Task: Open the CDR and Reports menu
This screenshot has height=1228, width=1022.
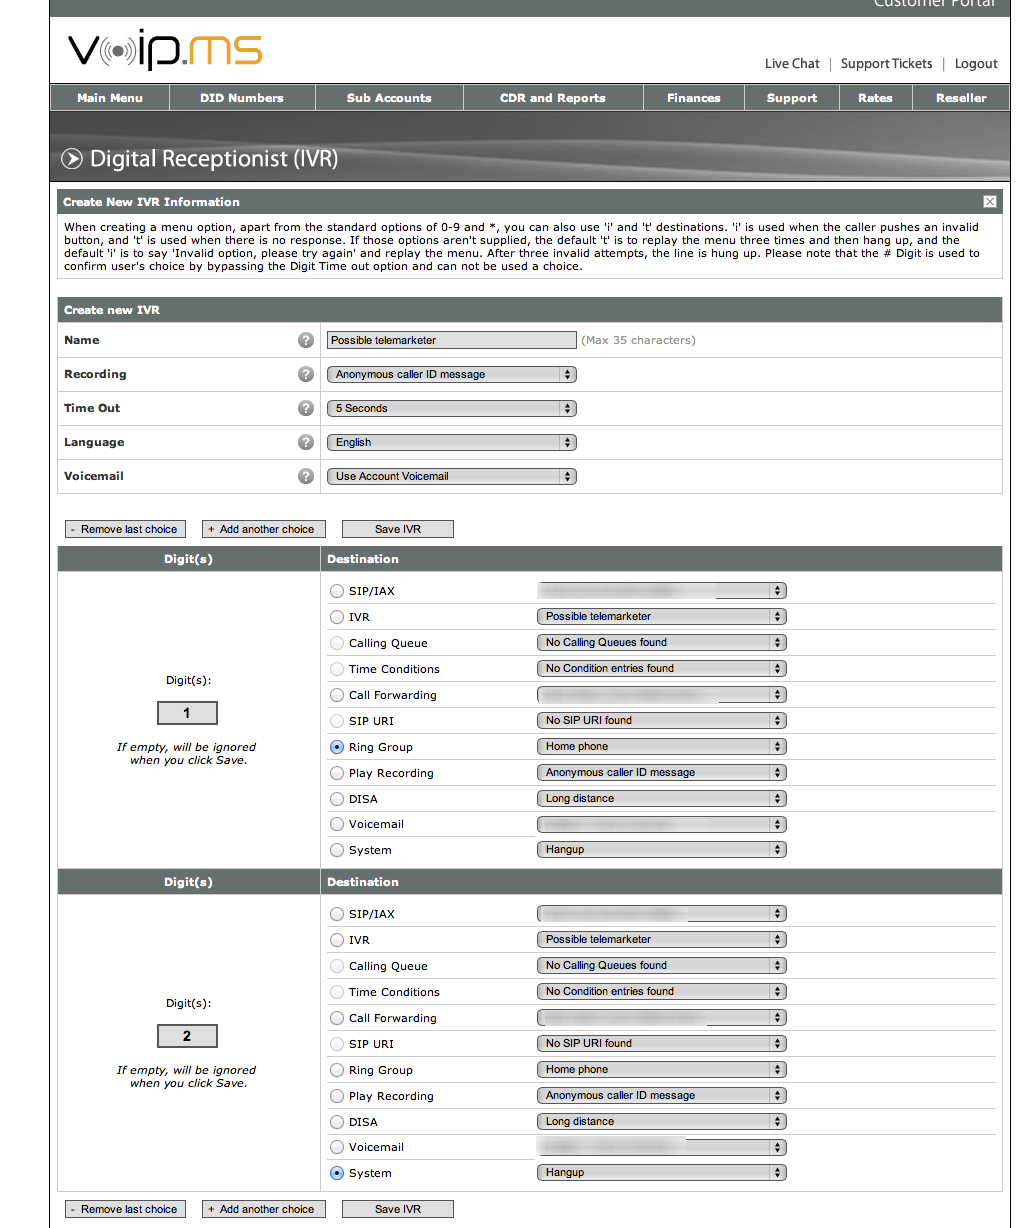Action: (553, 98)
